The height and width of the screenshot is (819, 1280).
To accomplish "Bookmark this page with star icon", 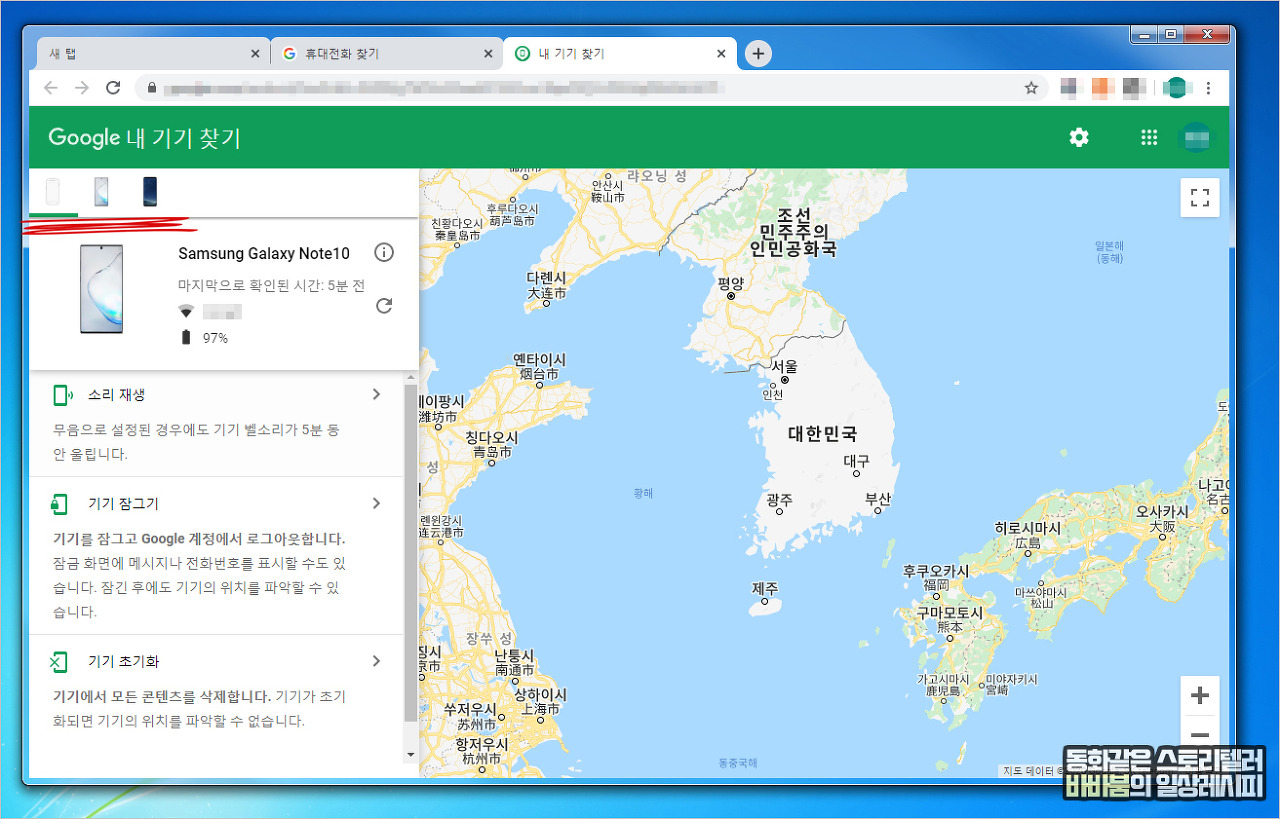I will (x=1031, y=88).
